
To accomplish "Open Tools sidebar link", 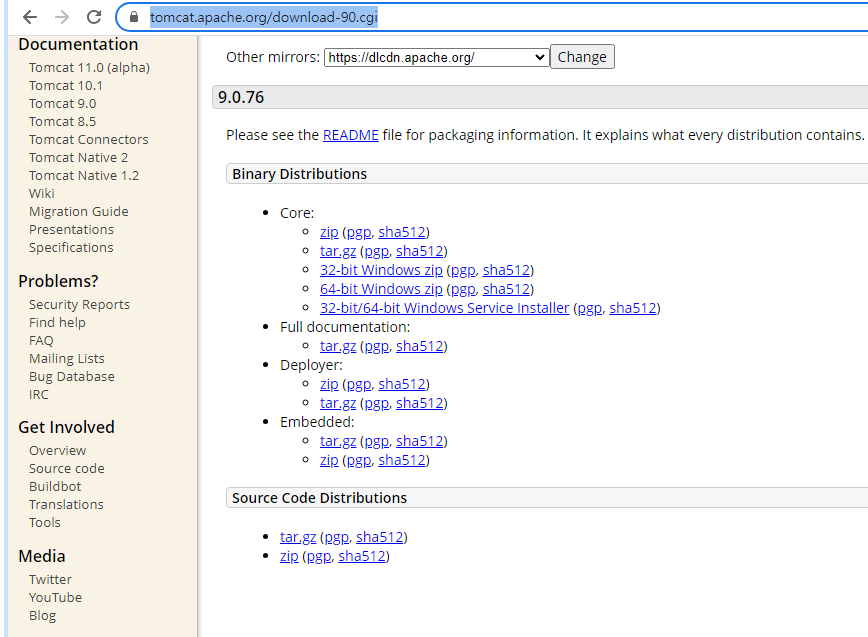I will [45, 522].
